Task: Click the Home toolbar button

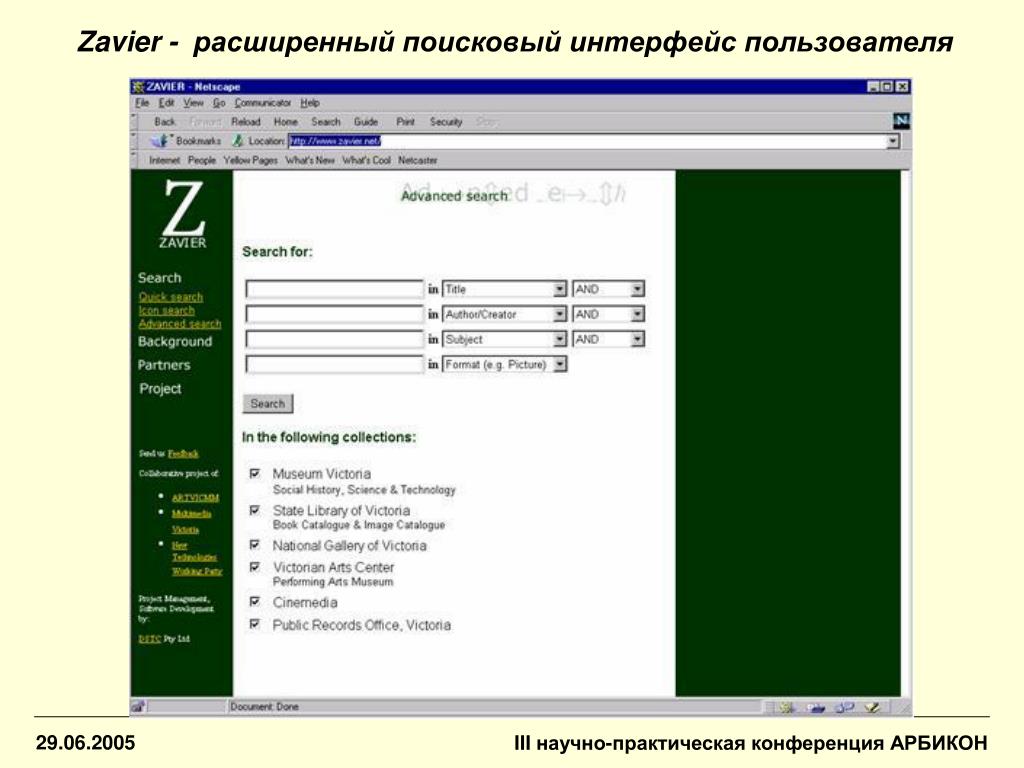Action: point(285,121)
